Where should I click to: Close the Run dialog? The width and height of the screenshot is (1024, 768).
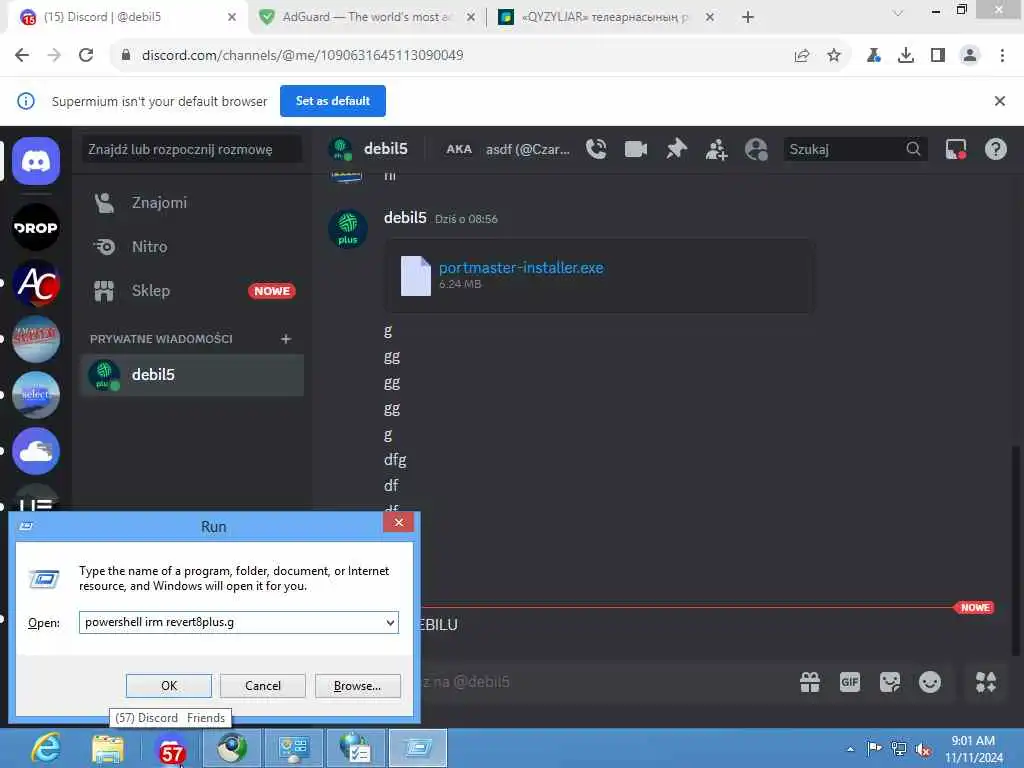(398, 522)
